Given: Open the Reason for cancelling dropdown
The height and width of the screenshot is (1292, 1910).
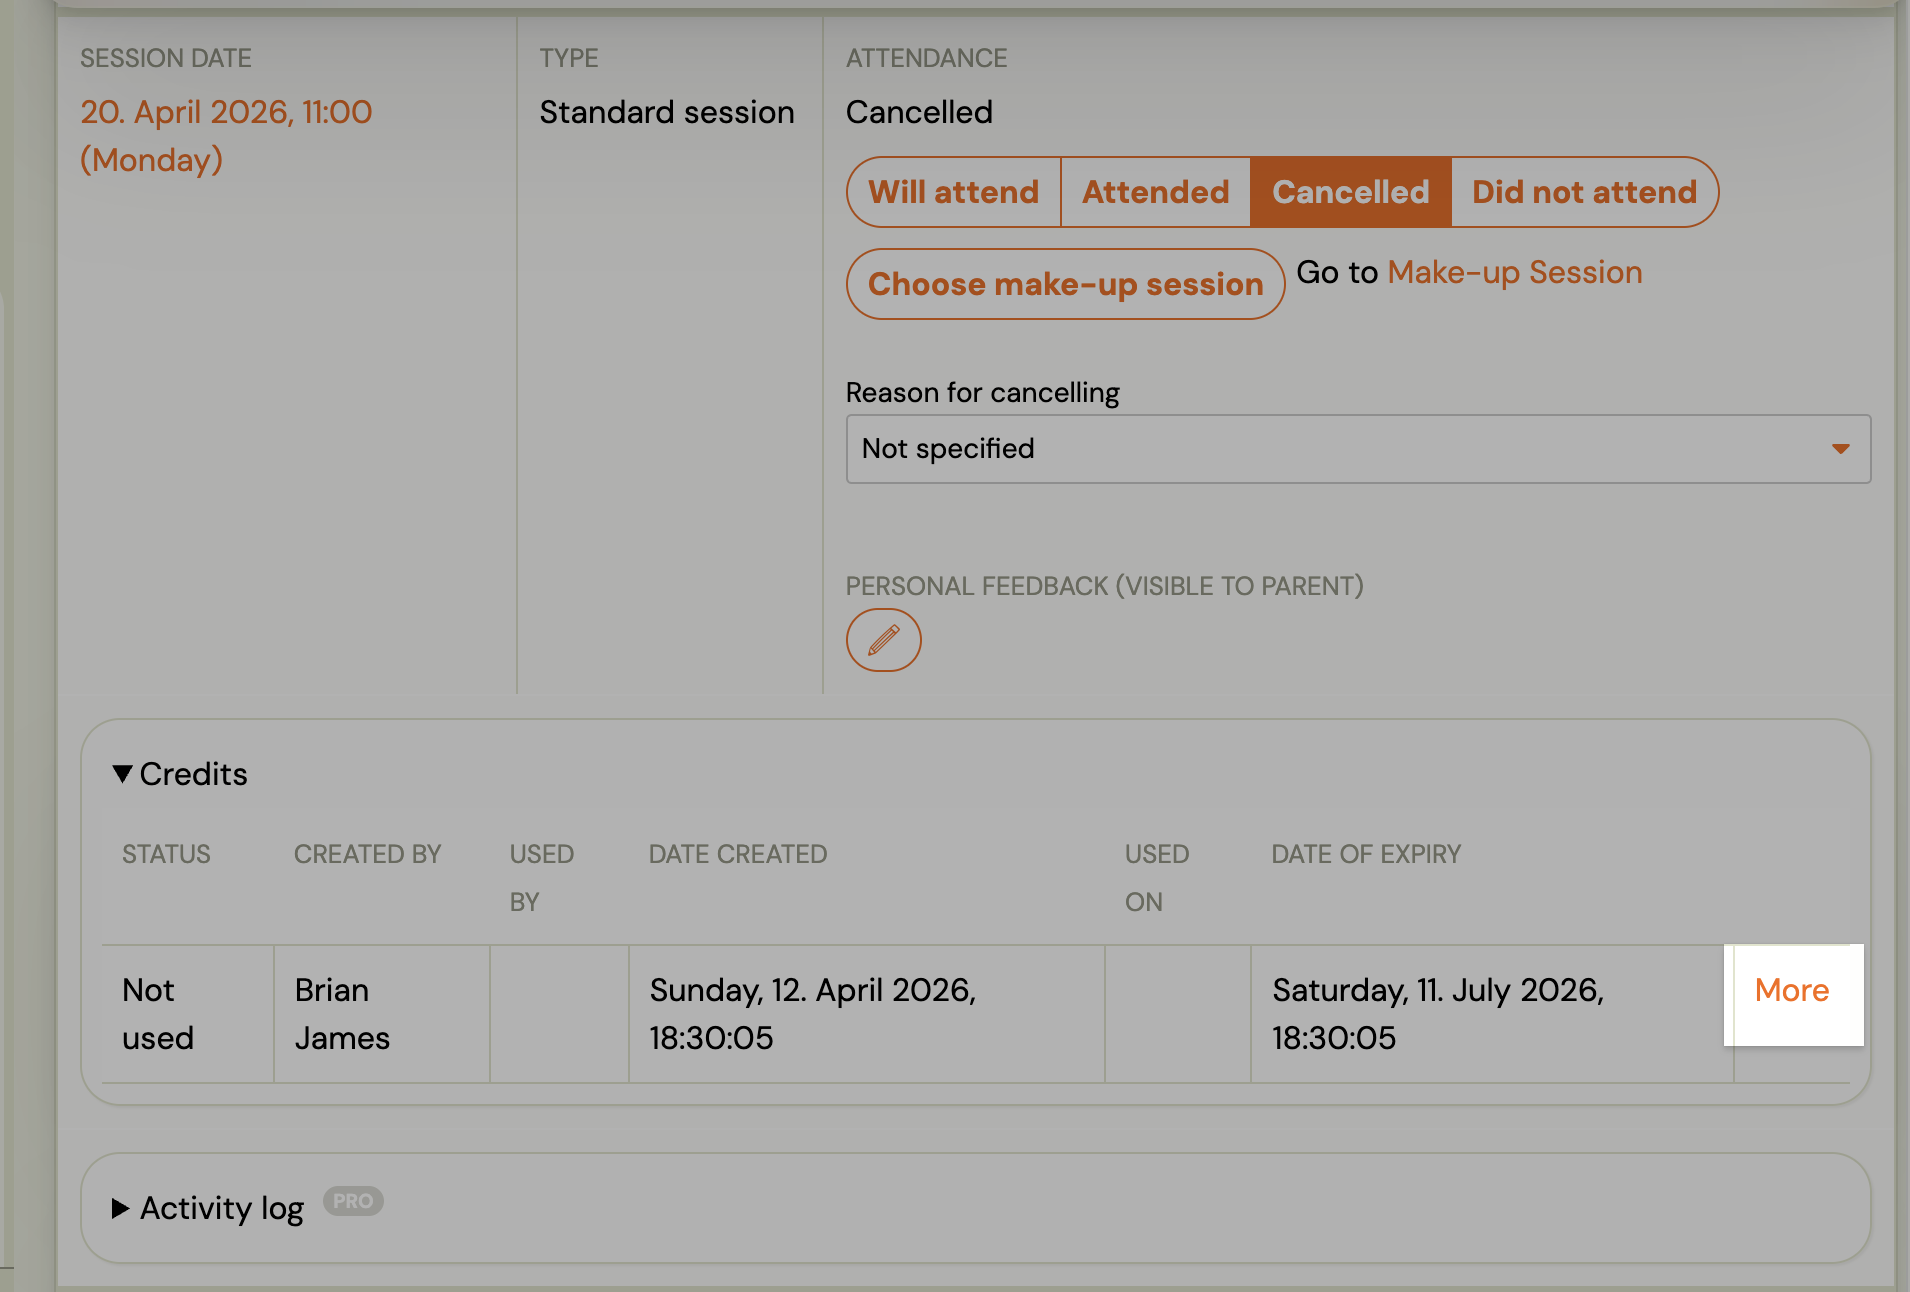Looking at the screenshot, I should pos(1355,449).
